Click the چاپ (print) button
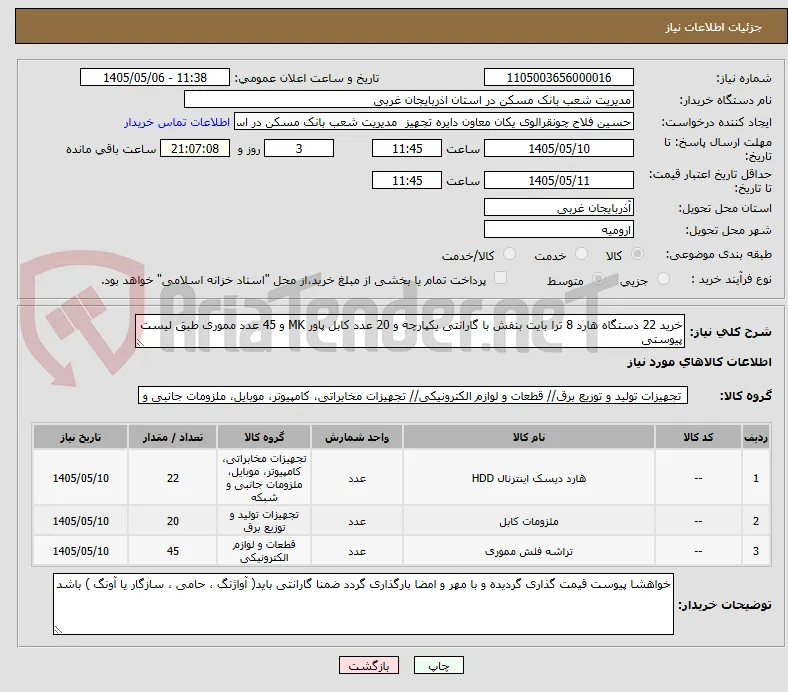The height and width of the screenshot is (692, 788). (x=438, y=665)
